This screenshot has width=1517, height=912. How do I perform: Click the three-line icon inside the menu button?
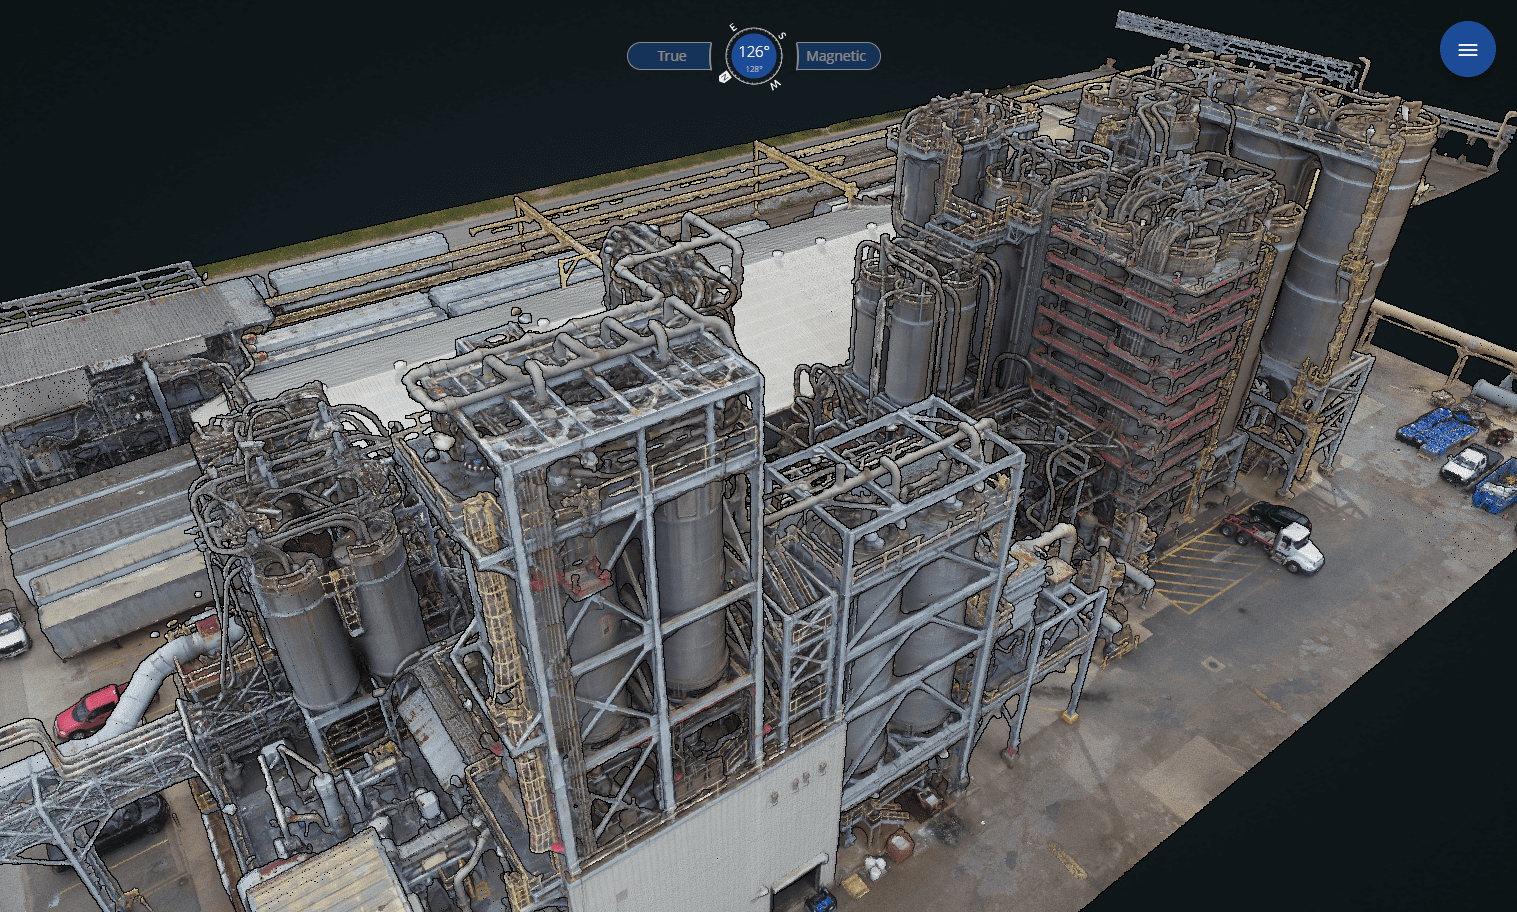click(x=1467, y=49)
